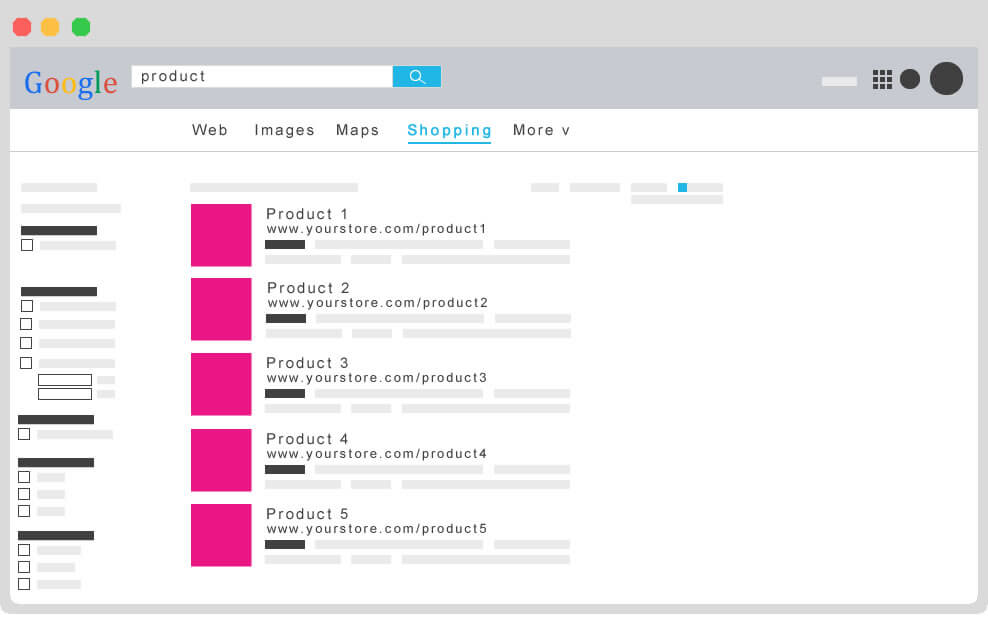Tick the topmost sidebar filter checkbox
This screenshot has width=988, height=621.
pos(26,245)
